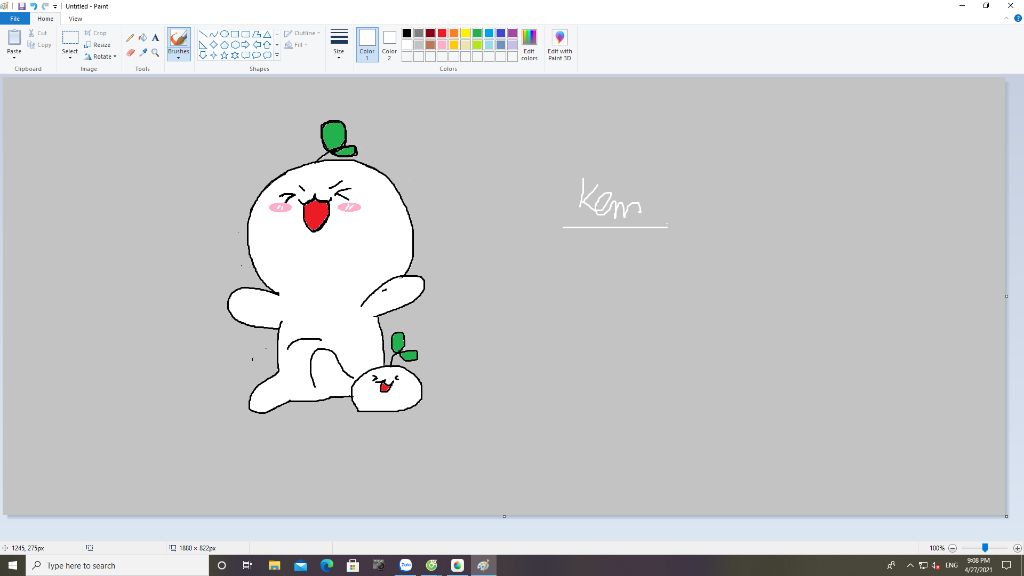Choose the Oval shape
Viewport: 1024px width, 576px height.
(x=224, y=34)
